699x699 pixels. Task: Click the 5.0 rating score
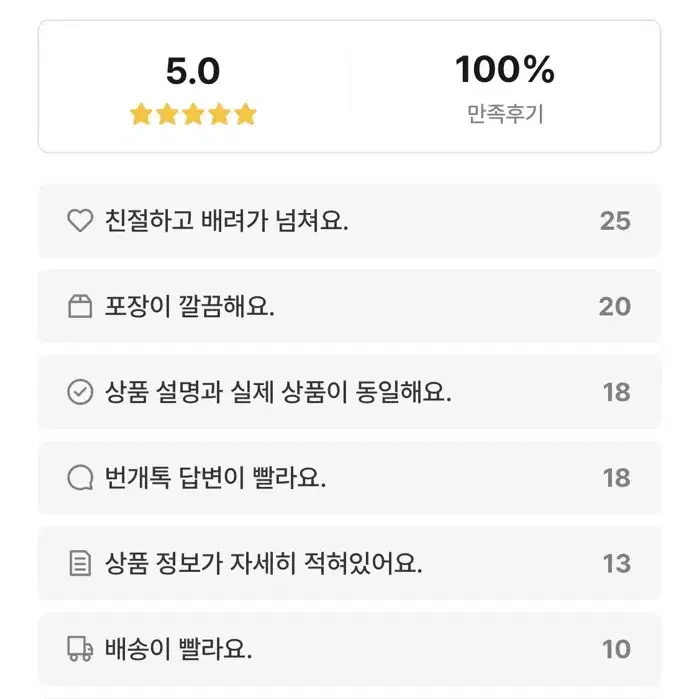click(193, 71)
